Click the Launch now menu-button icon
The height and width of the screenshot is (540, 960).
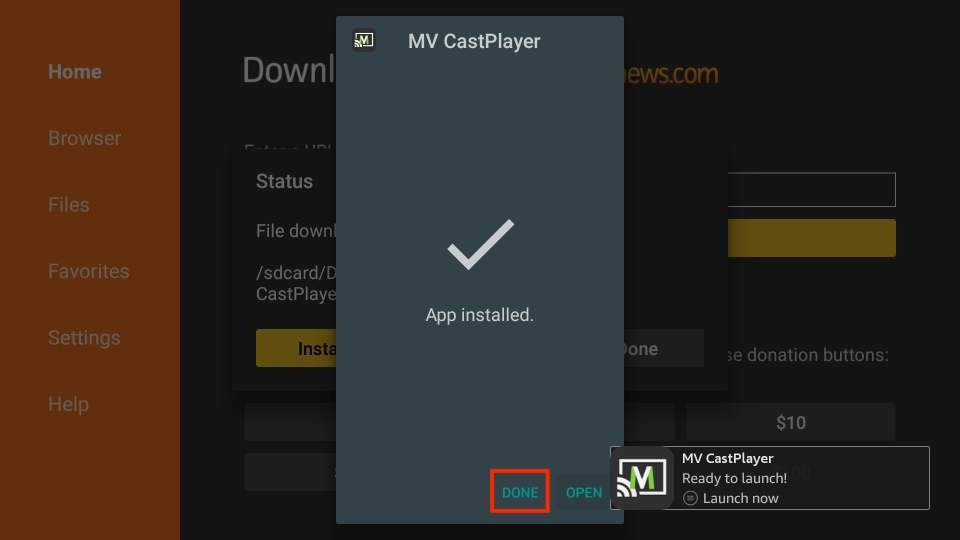click(690, 498)
